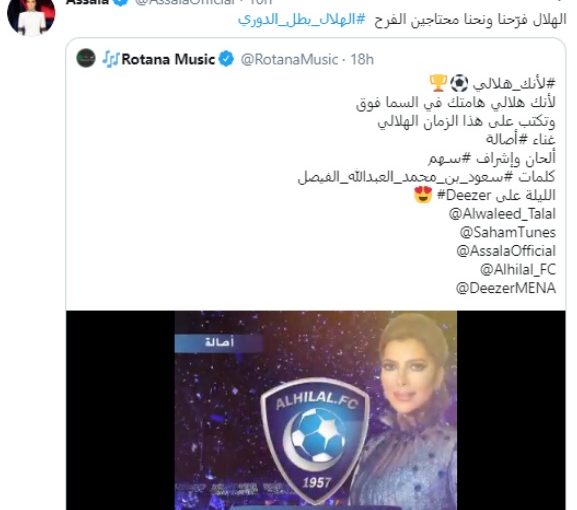Click Assala's blue verified badge

[x=120, y=2]
